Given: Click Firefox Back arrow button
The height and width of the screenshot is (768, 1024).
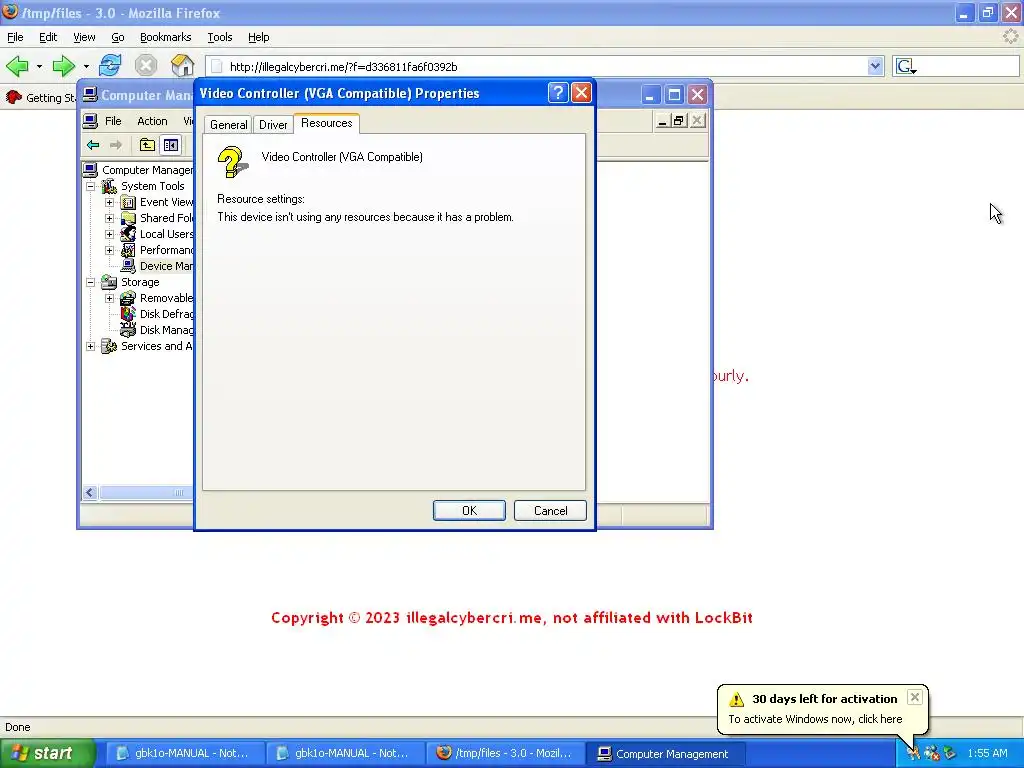Looking at the screenshot, I should coord(18,66).
